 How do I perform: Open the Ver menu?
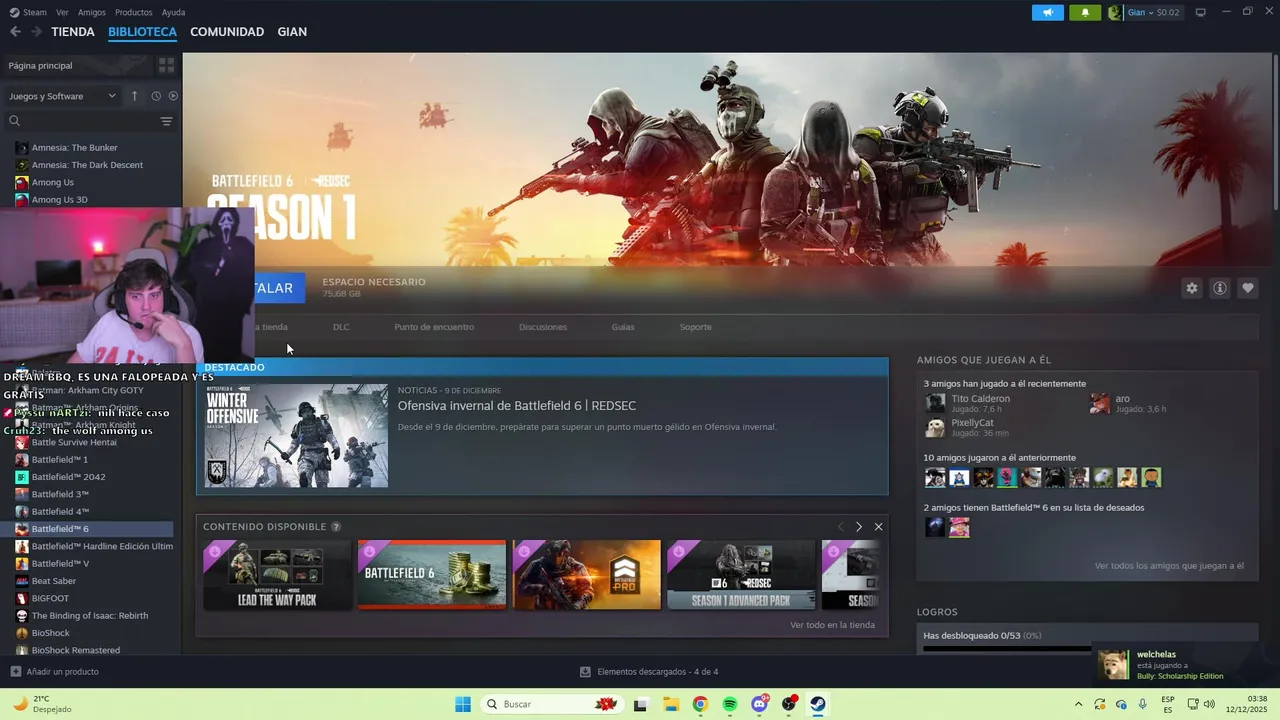point(62,12)
